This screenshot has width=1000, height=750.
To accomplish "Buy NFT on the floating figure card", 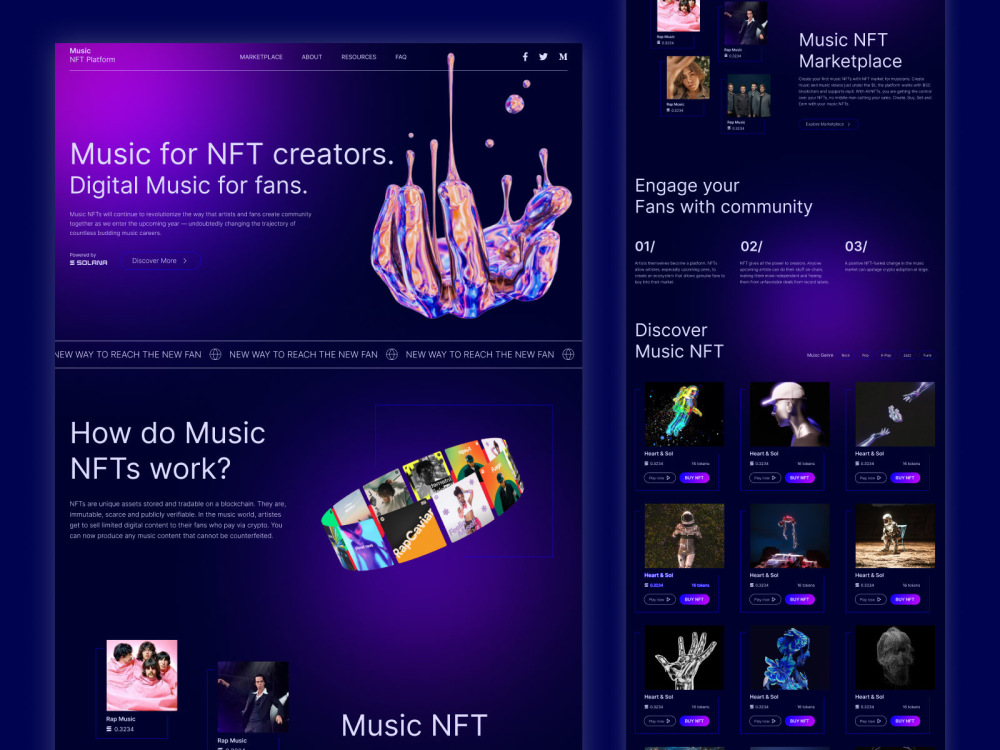I will 799,599.
